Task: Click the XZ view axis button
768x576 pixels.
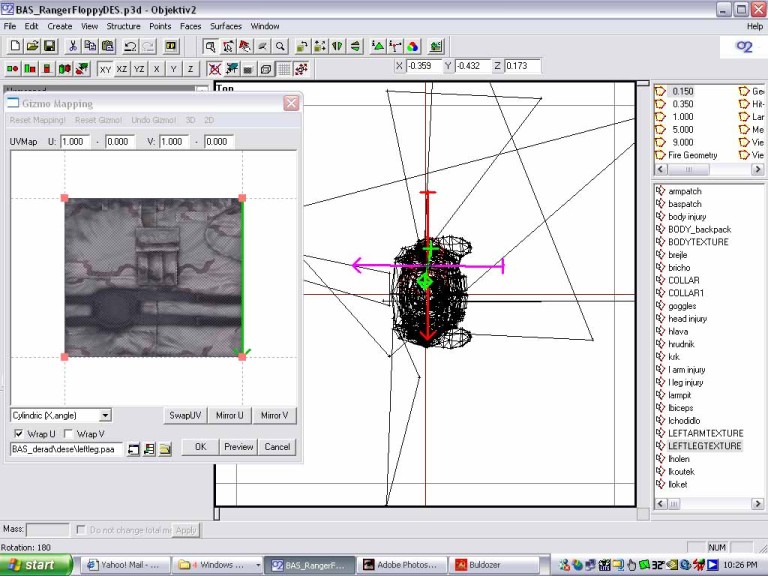Action: [122, 69]
